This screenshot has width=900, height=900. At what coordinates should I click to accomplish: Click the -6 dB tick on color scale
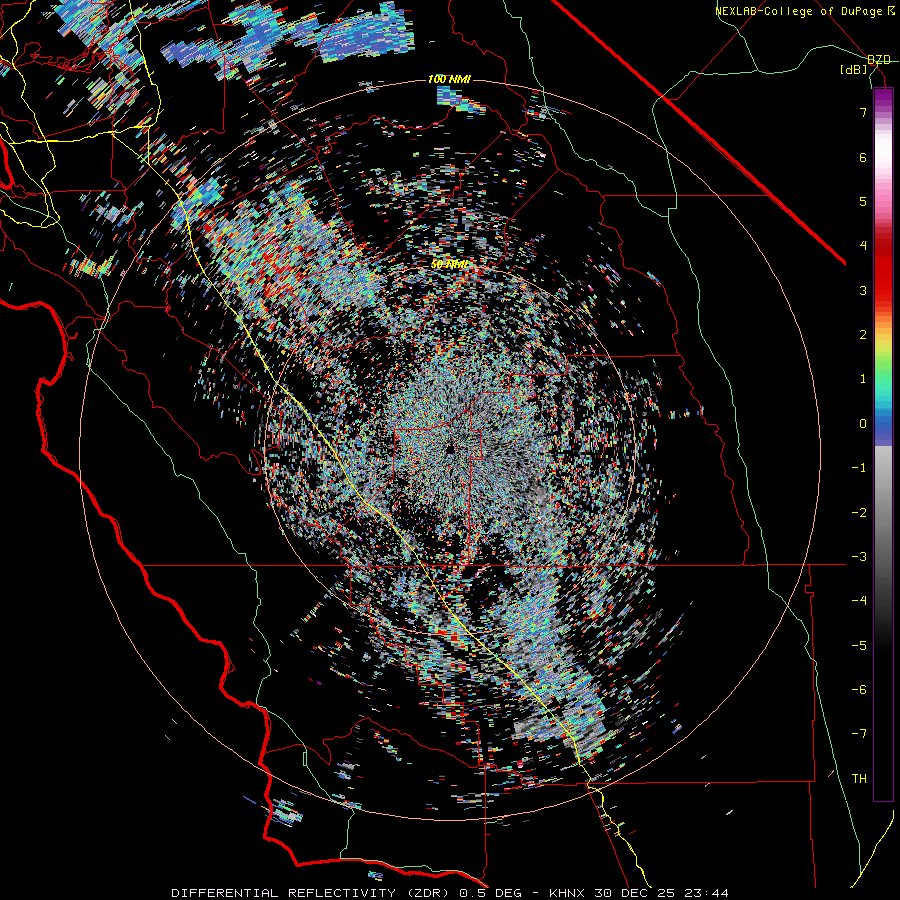pyautogui.click(x=859, y=690)
